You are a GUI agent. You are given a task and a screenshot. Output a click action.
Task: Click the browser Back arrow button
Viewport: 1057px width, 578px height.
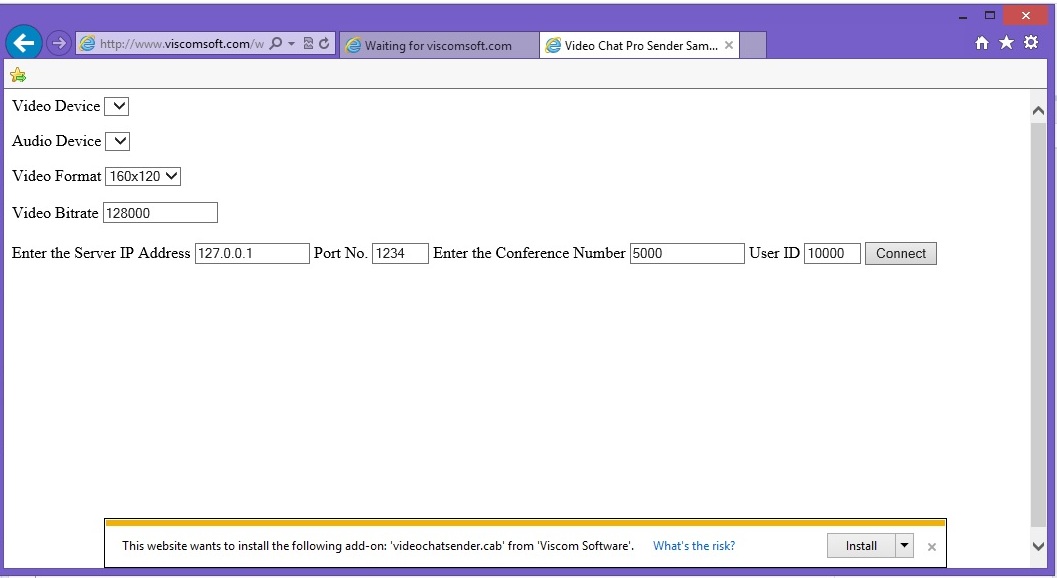[x=24, y=43]
